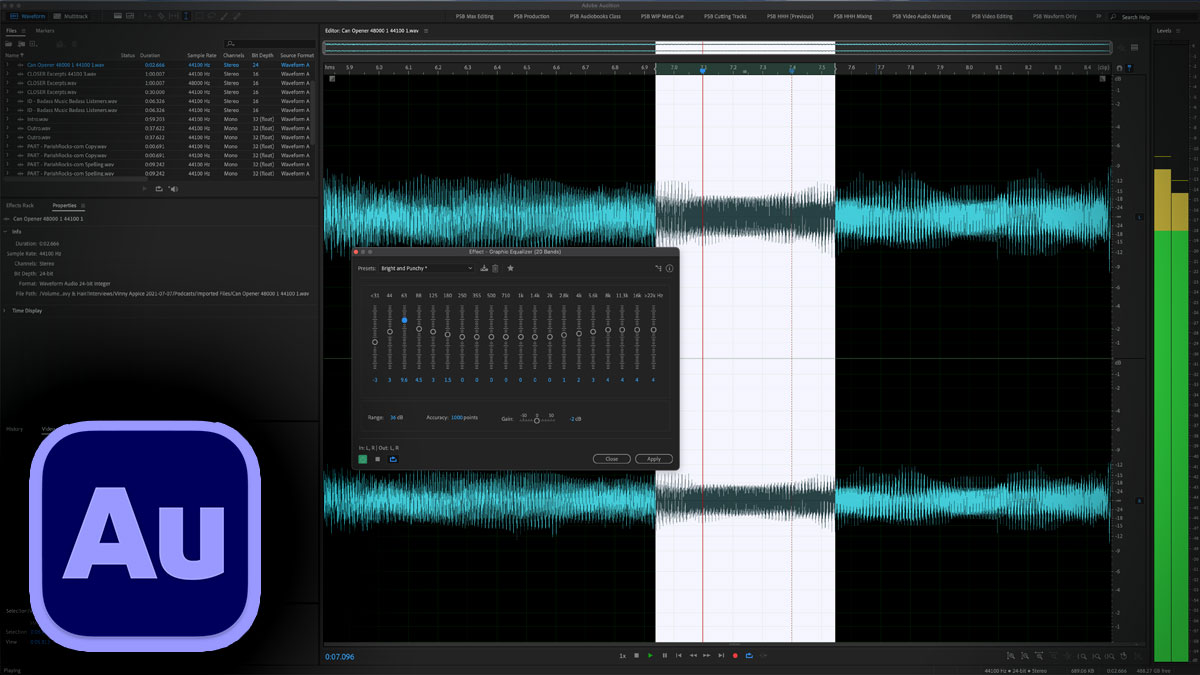Adjust the 8k Hz band slider

pos(607,329)
